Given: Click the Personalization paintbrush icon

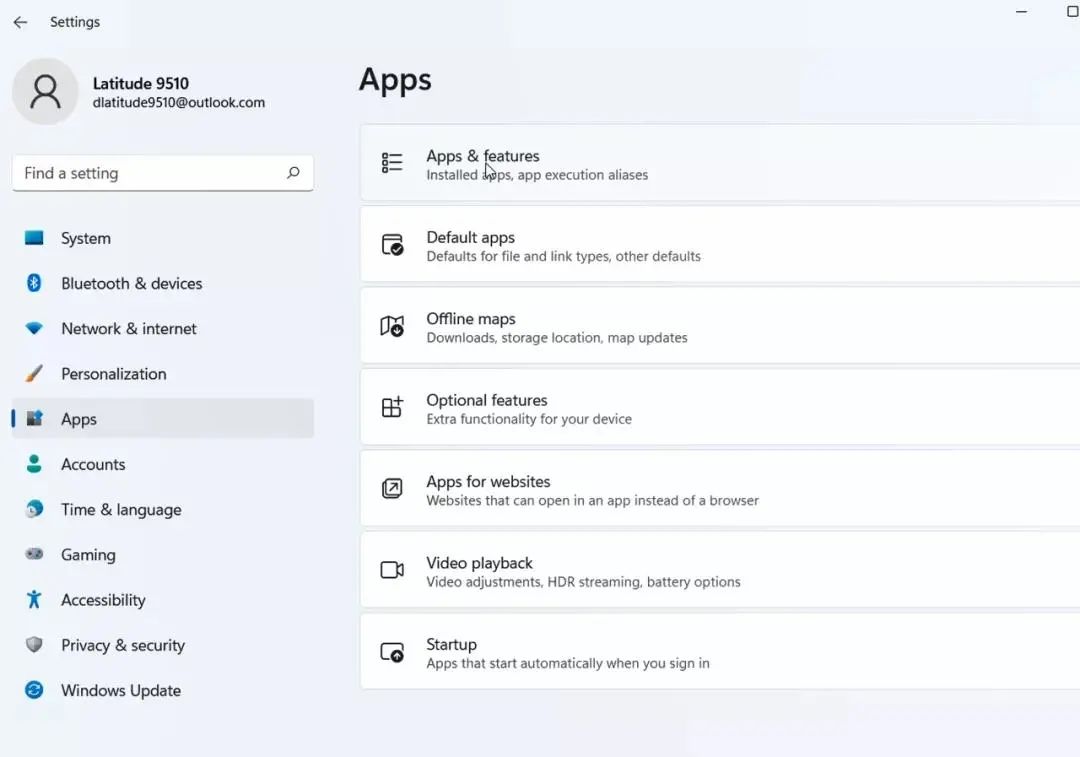Looking at the screenshot, I should 34,373.
